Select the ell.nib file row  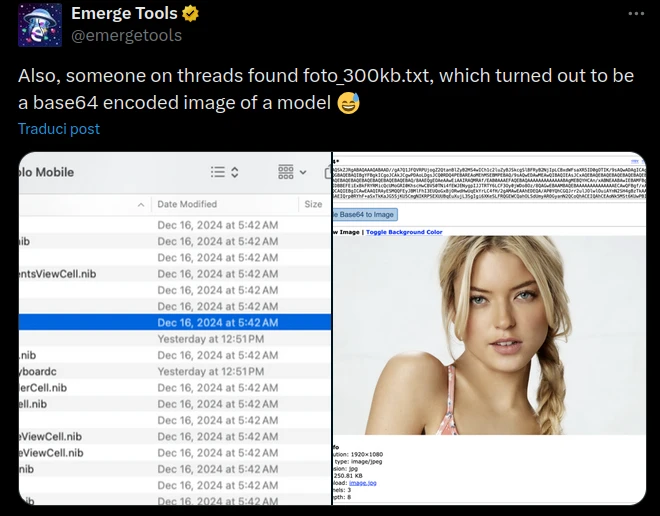tap(175, 404)
